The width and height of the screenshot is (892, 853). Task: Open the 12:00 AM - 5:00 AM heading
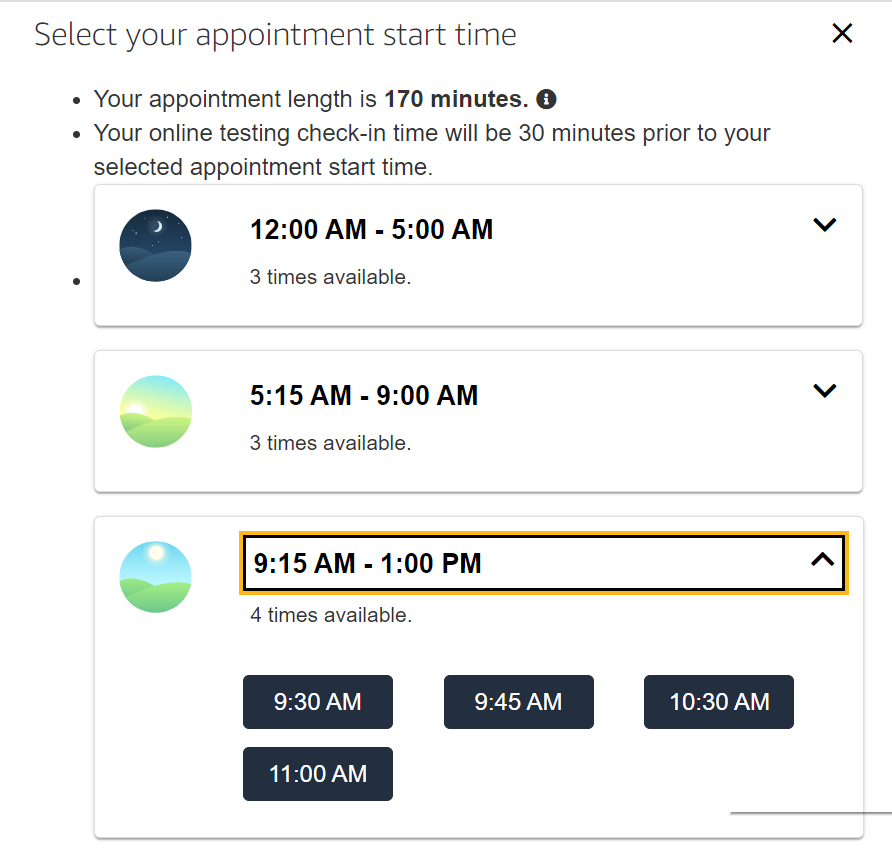point(371,230)
